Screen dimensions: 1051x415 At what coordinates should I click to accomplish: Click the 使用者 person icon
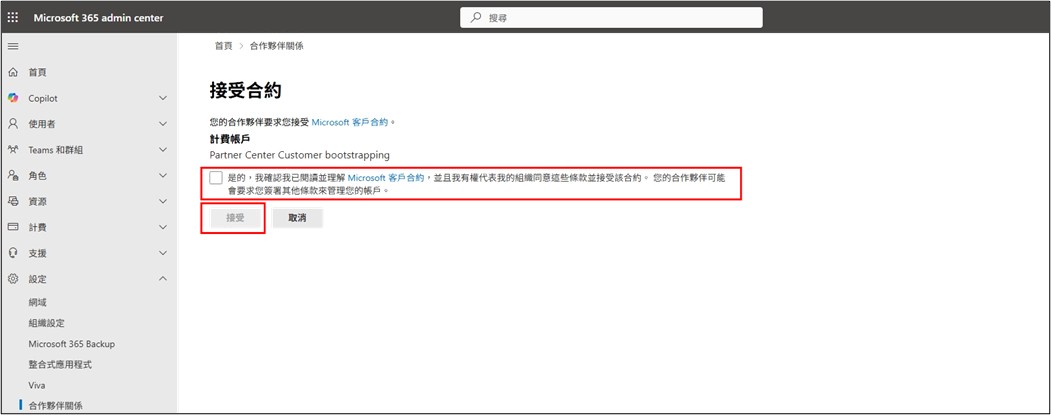13,124
